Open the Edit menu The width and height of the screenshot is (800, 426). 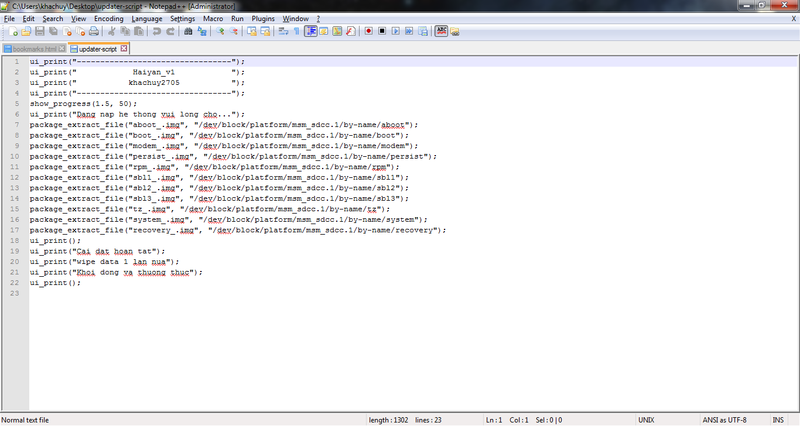(29, 18)
